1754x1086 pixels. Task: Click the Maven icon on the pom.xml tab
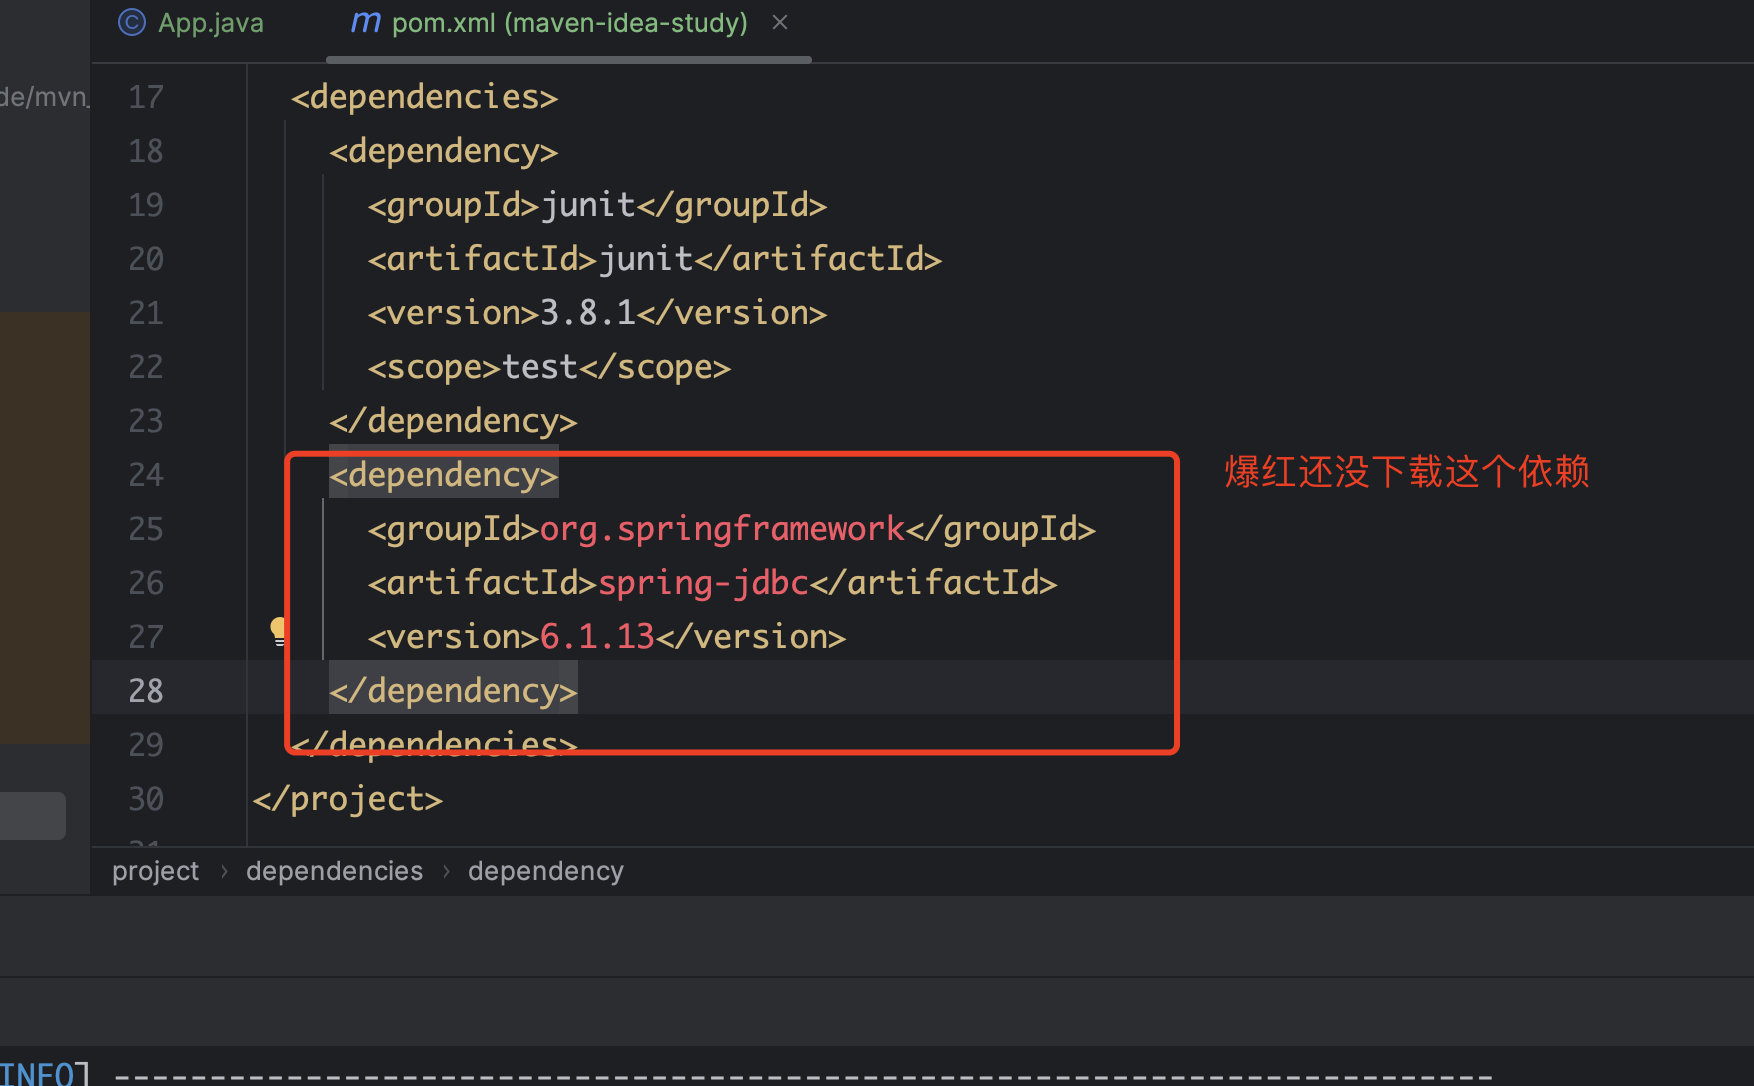click(x=365, y=22)
